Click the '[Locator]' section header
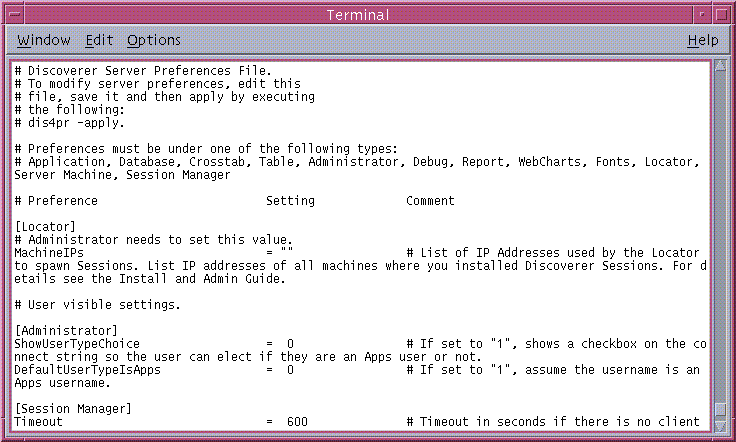 [45, 227]
